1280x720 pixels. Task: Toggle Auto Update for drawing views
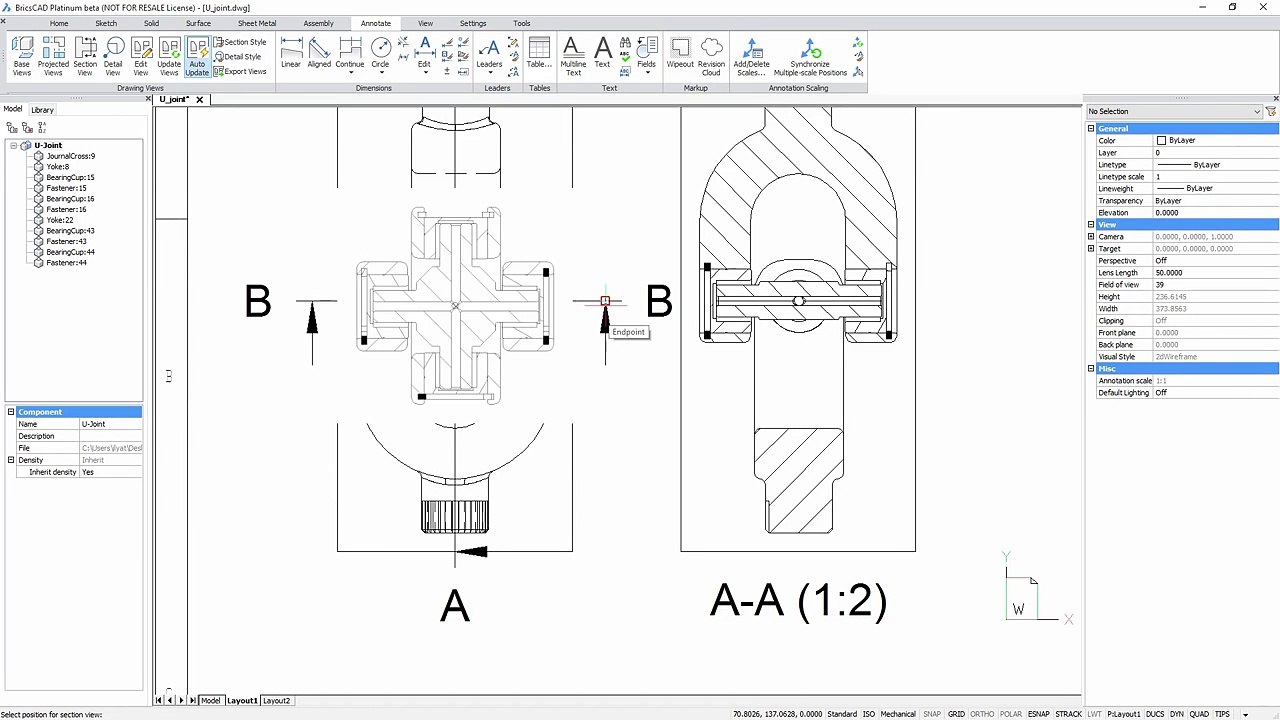pos(197,57)
